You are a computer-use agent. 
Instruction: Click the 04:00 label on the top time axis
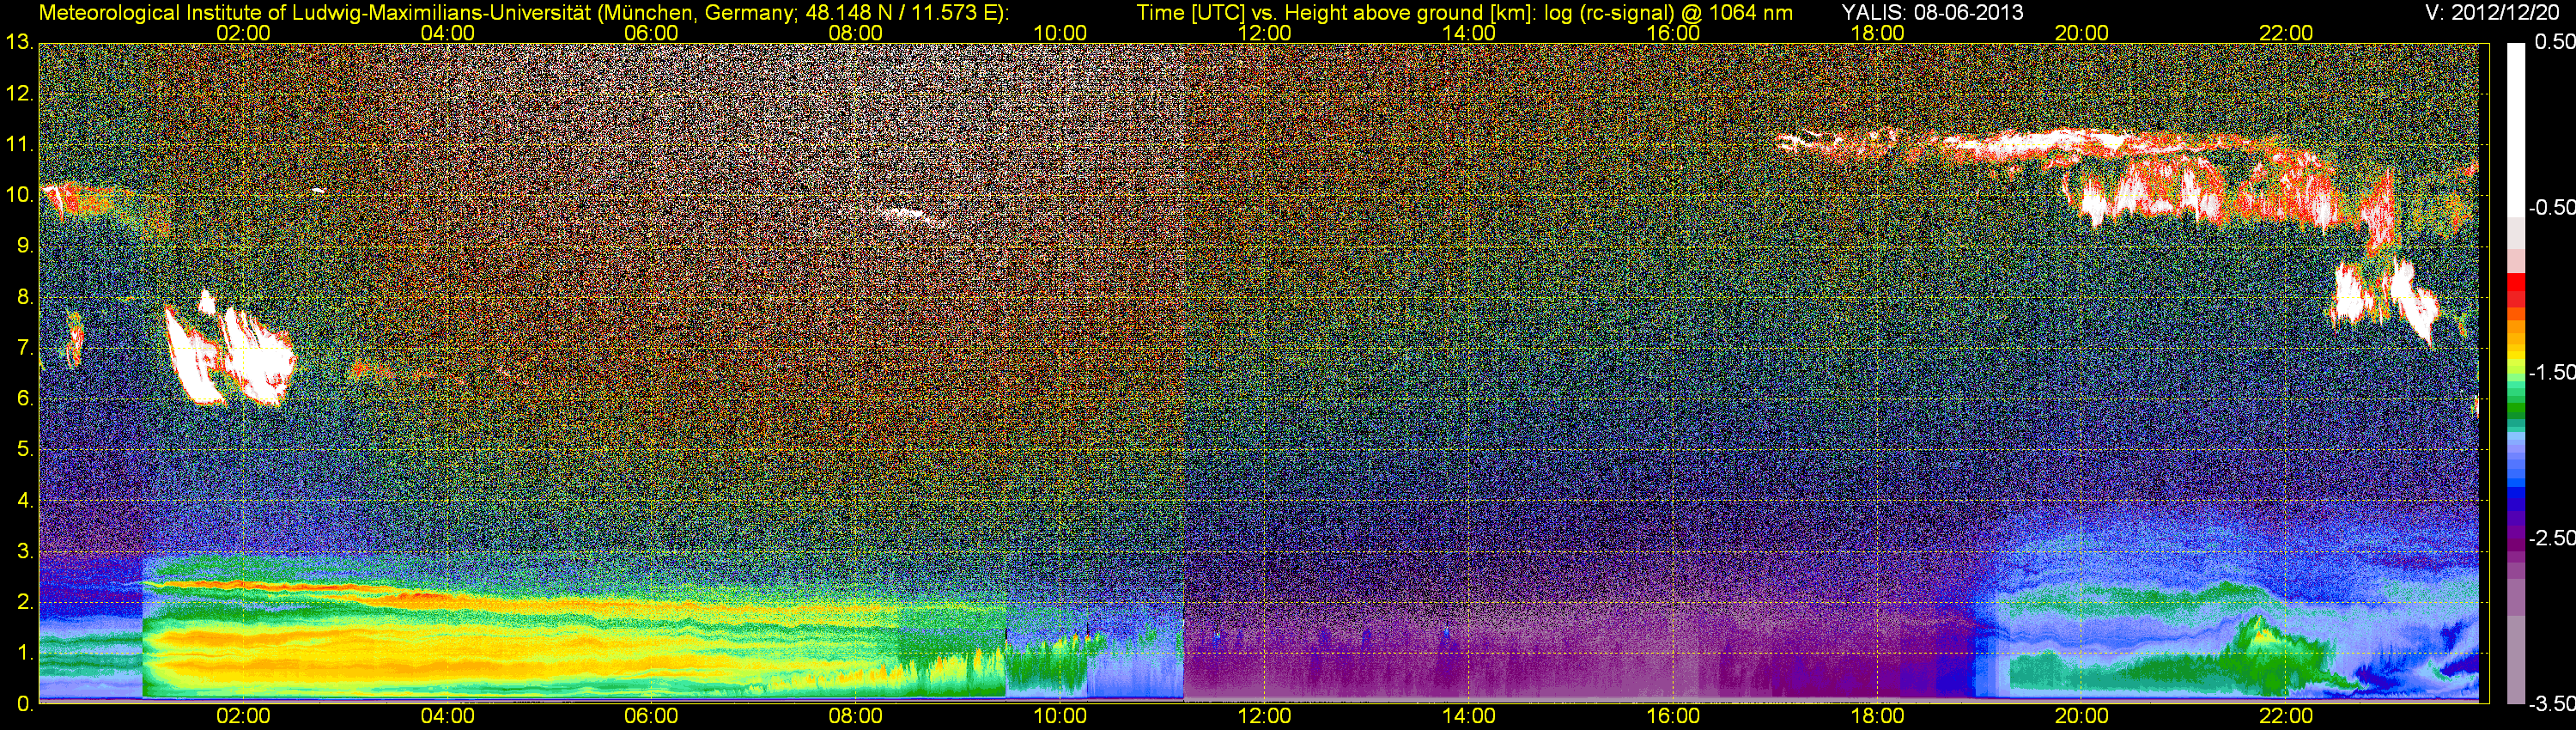tap(447, 33)
